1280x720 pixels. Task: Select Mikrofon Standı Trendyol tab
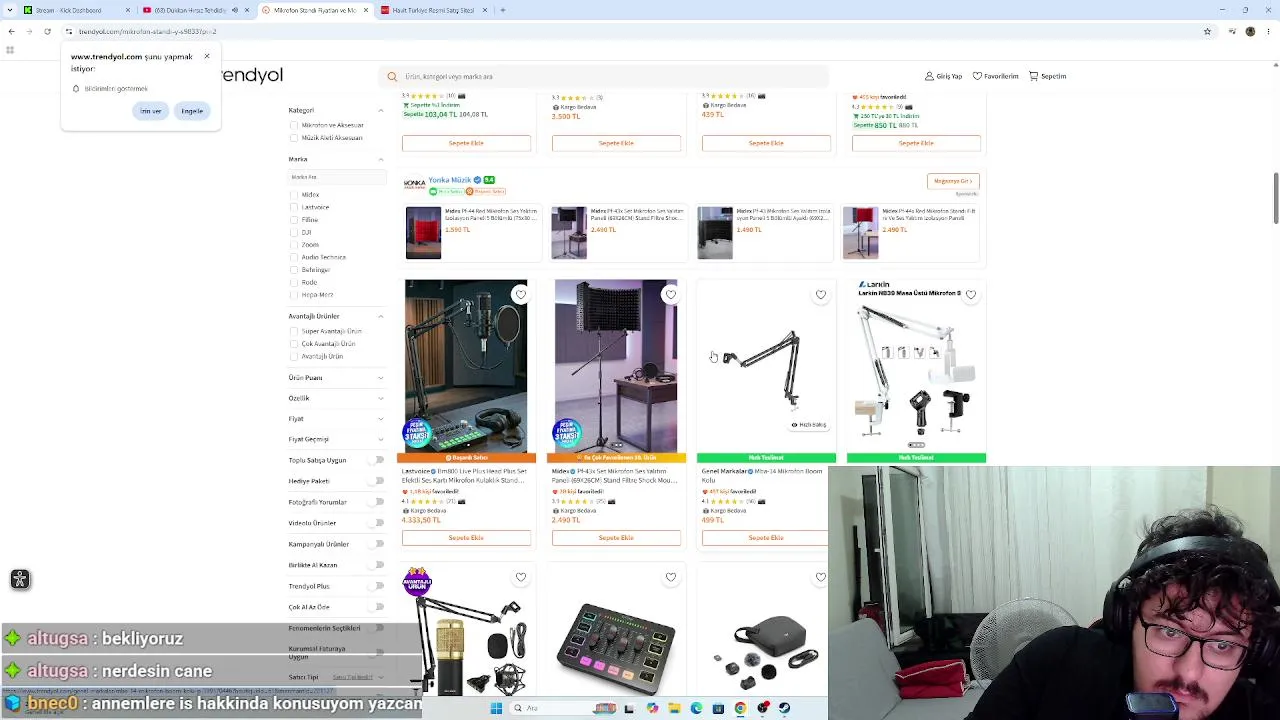click(x=315, y=10)
